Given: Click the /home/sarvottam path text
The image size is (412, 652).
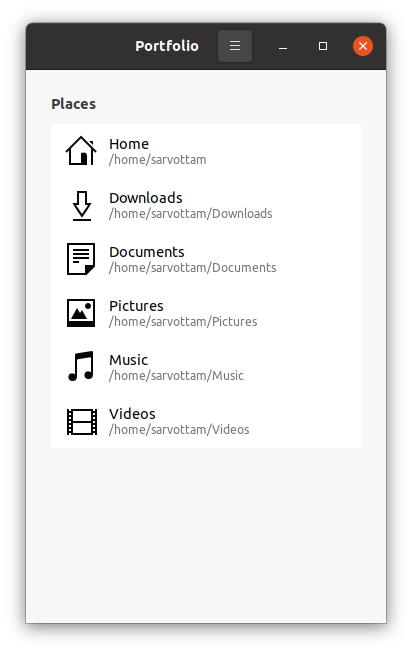Looking at the screenshot, I should [x=158, y=160].
